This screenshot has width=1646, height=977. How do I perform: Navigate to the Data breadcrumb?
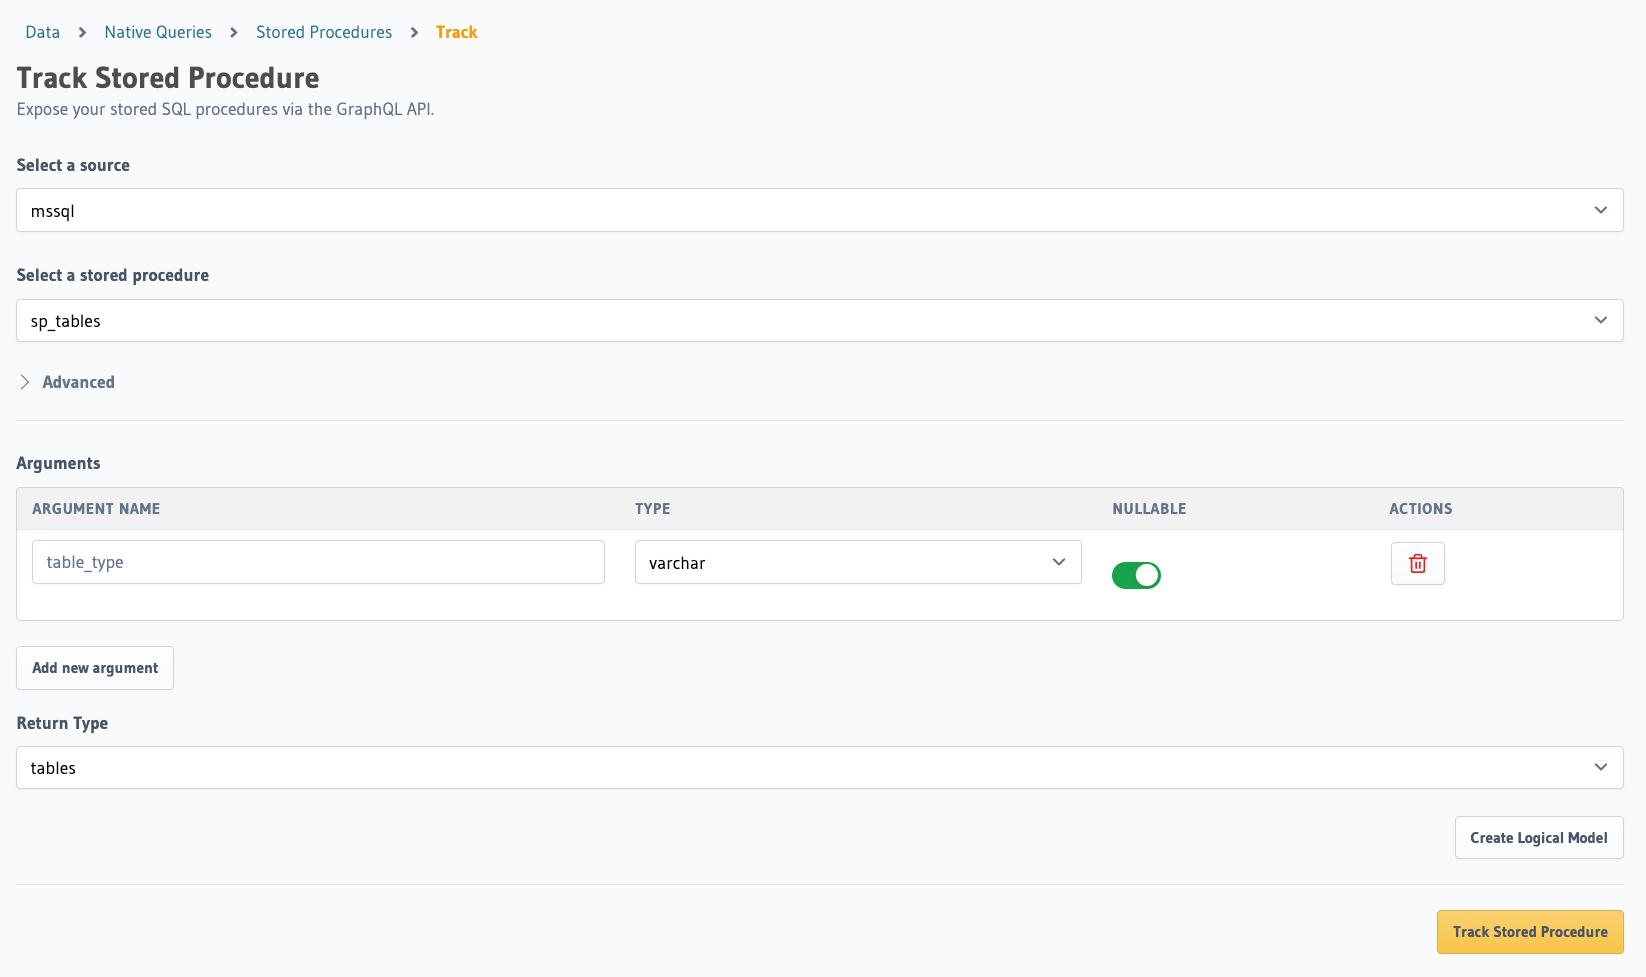coord(42,32)
